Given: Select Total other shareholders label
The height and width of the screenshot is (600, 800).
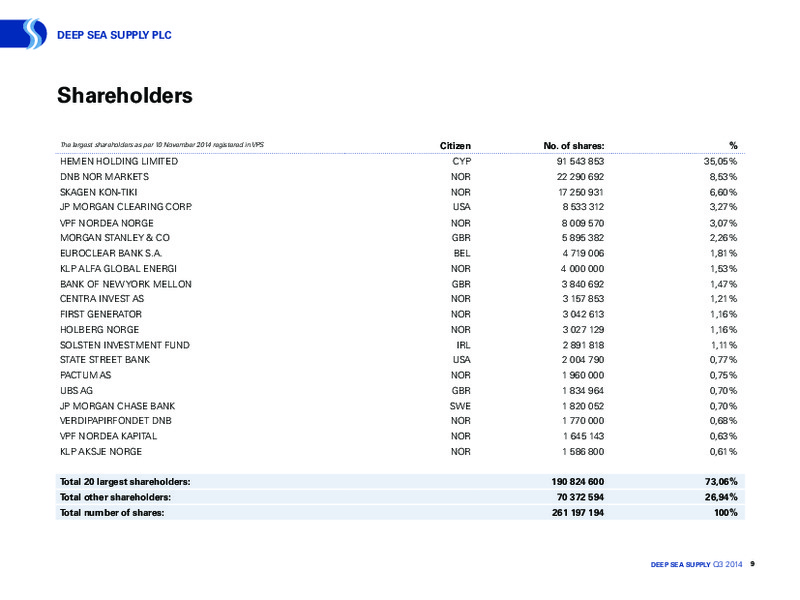Looking at the screenshot, I should coord(115,497).
